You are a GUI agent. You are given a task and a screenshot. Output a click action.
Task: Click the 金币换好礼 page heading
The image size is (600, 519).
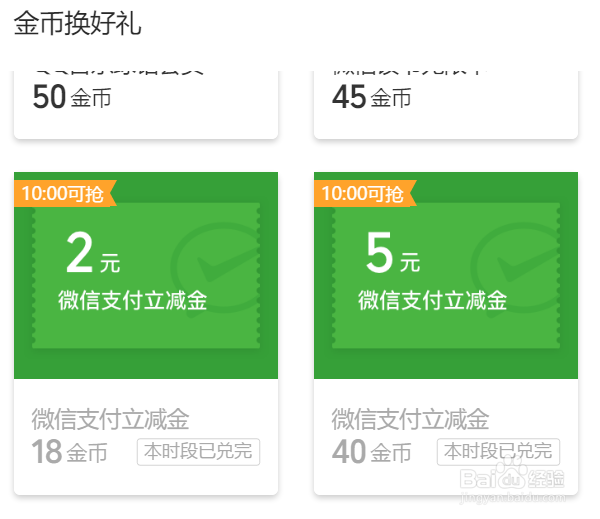tap(78, 23)
